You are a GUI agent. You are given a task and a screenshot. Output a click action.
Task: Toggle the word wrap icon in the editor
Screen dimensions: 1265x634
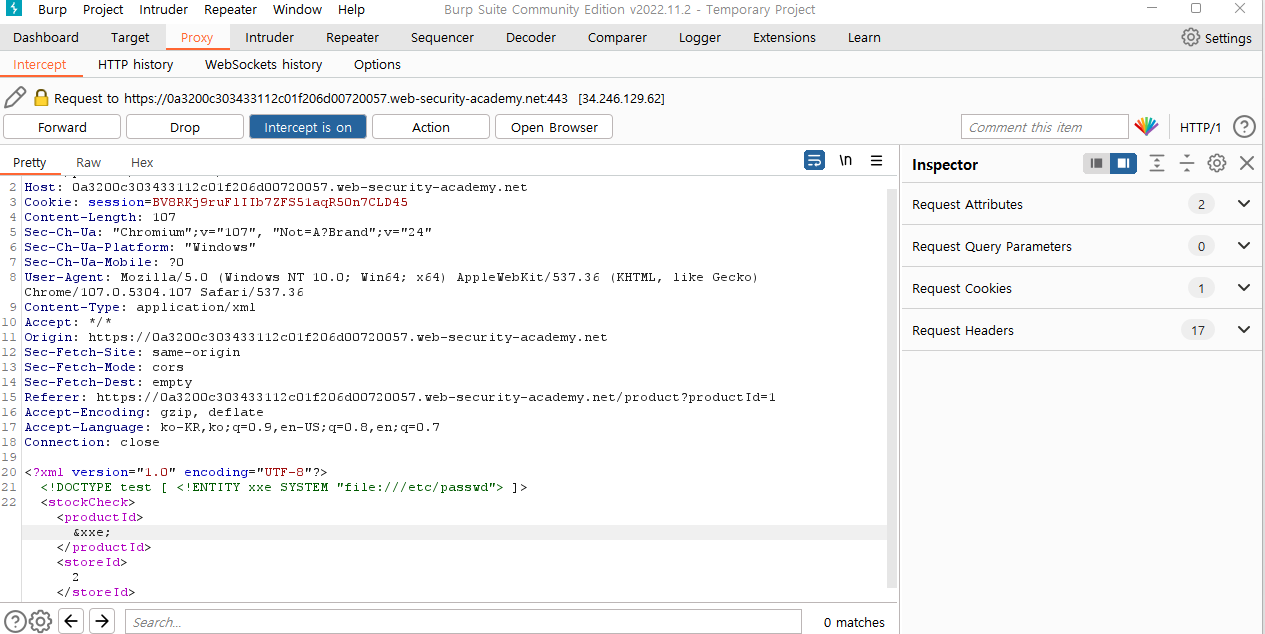[814, 160]
